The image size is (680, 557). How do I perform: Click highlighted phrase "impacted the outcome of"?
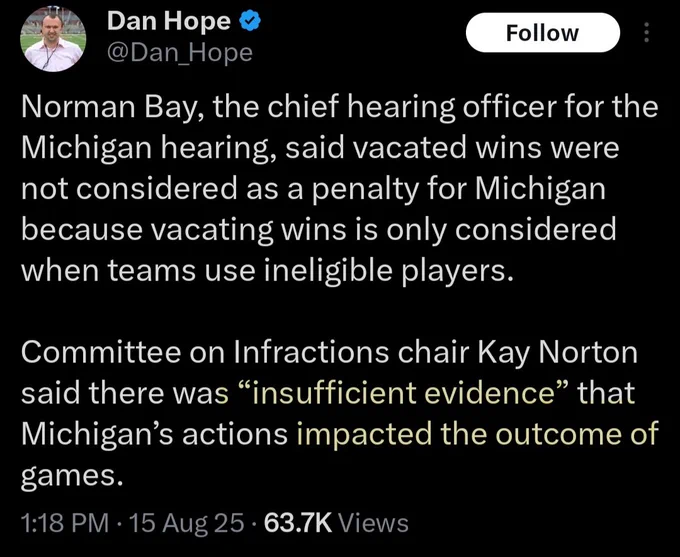(x=478, y=434)
